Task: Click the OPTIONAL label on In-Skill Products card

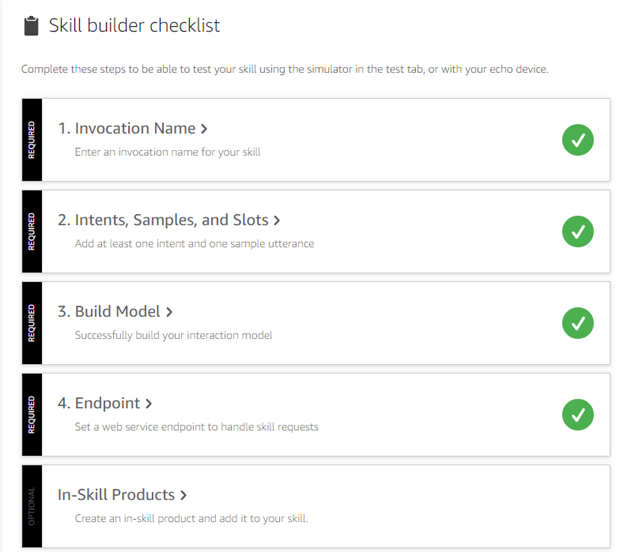Action: point(31,506)
